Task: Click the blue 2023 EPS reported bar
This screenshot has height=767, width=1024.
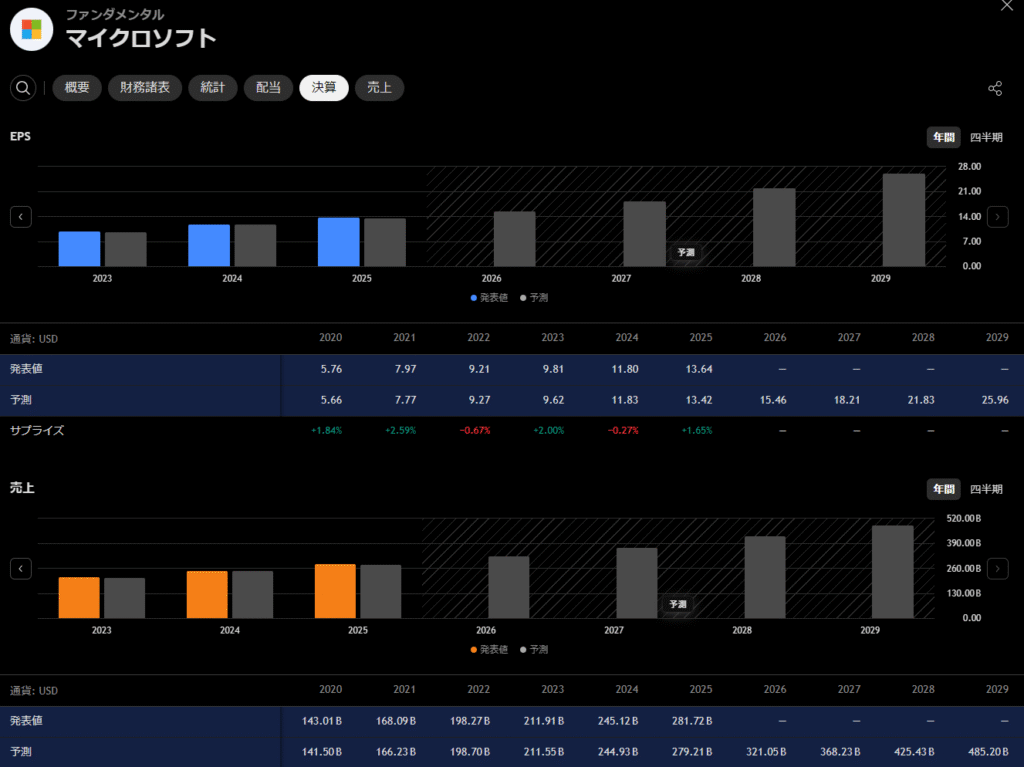Action: pos(80,249)
